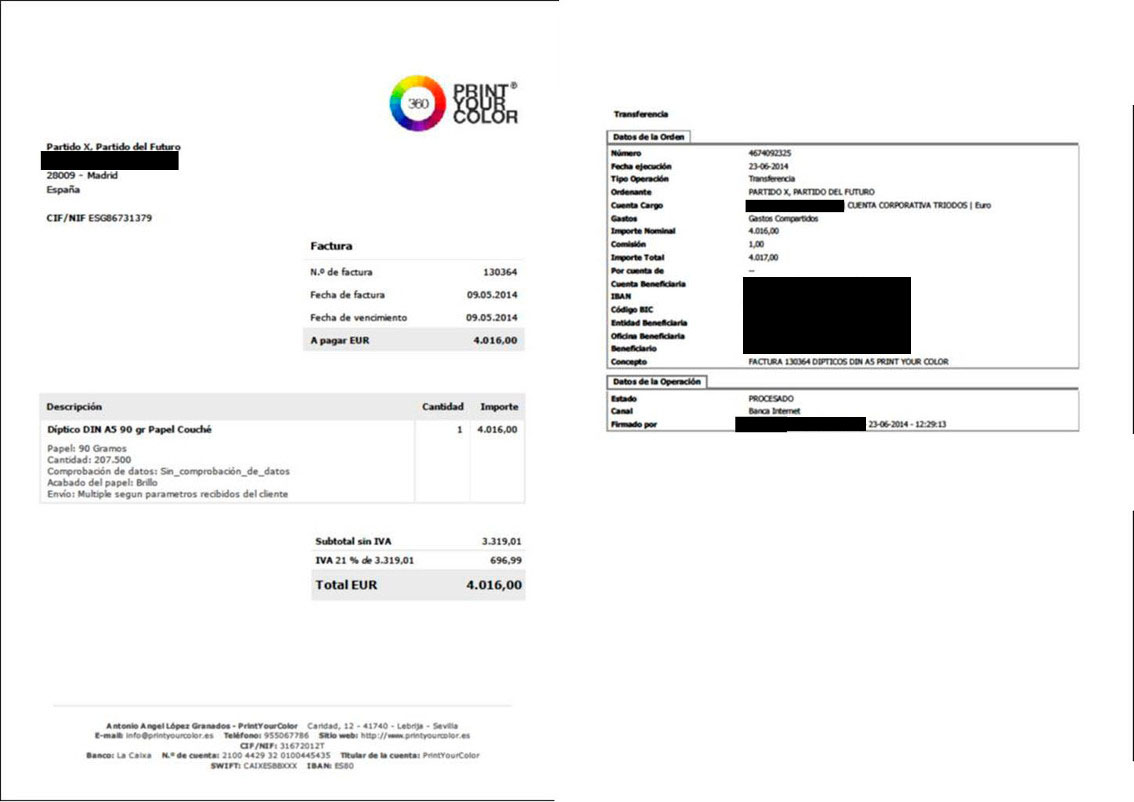The image size is (1134, 802).
Task: Click 'Titular de la cuenta: PrintYourColor' entry
Action: click(409, 756)
